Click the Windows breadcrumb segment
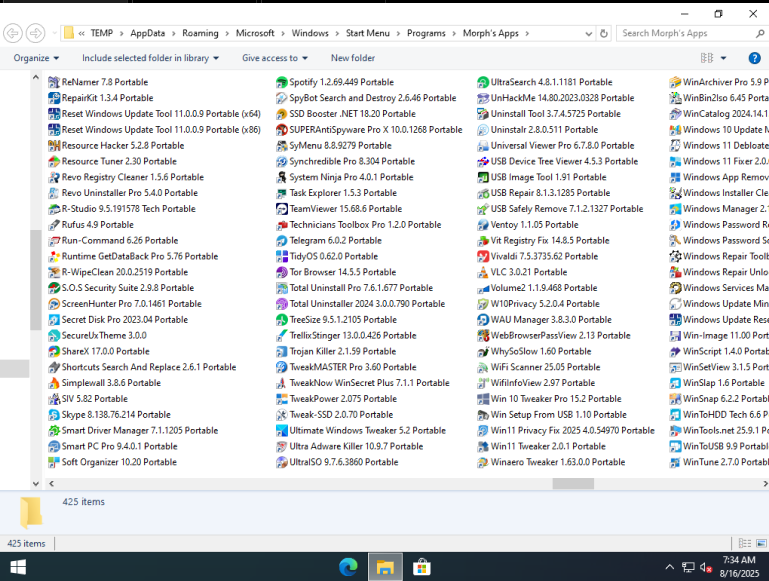Image resolution: width=769 pixels, height=581 pixels. tap(310, 33)
